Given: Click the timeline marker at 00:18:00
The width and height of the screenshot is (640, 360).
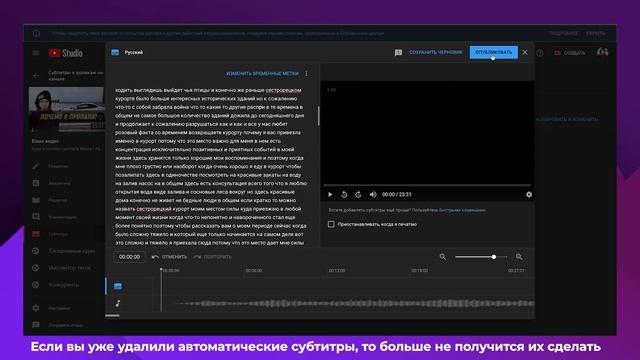Looking at the screenshot, I should tap(420, 270).
